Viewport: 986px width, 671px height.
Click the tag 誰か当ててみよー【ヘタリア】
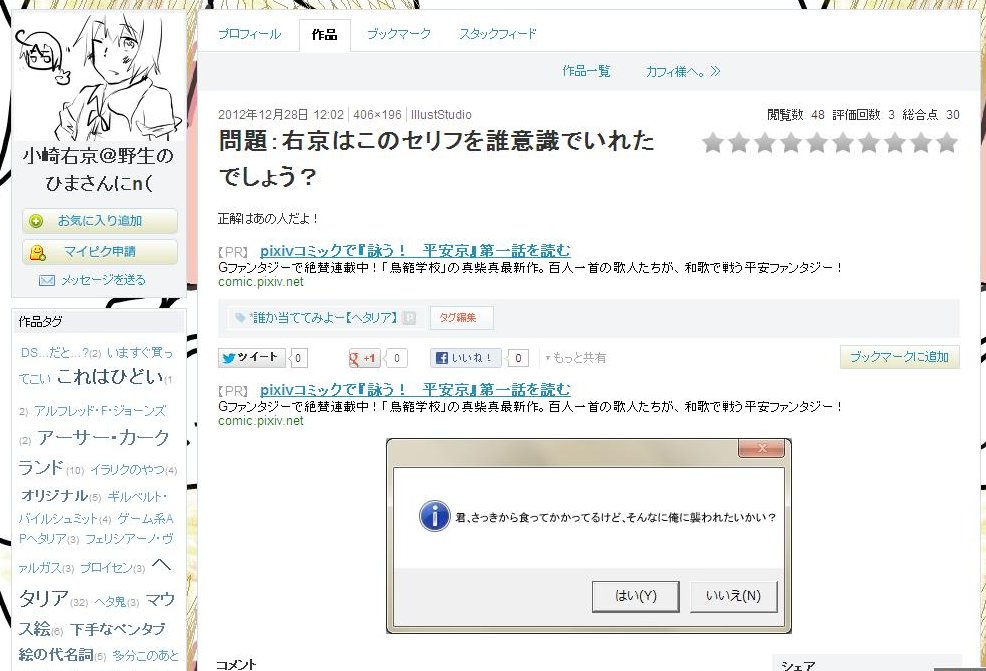pyautogui.click(x=324, y=318)
